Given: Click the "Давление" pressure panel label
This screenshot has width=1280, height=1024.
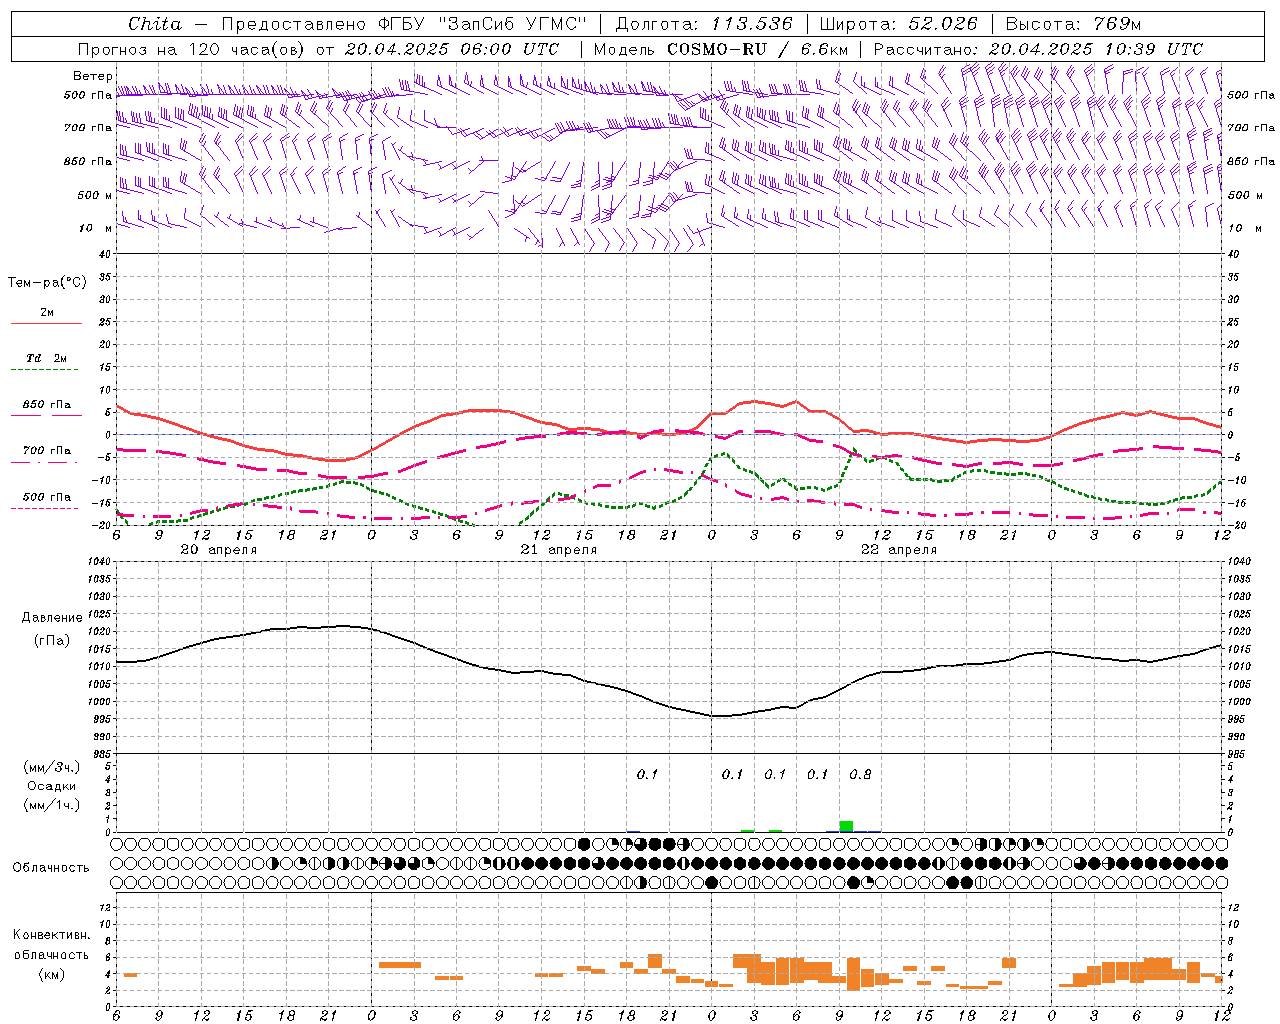Looking at the screenshot, I should pos(52,618).
